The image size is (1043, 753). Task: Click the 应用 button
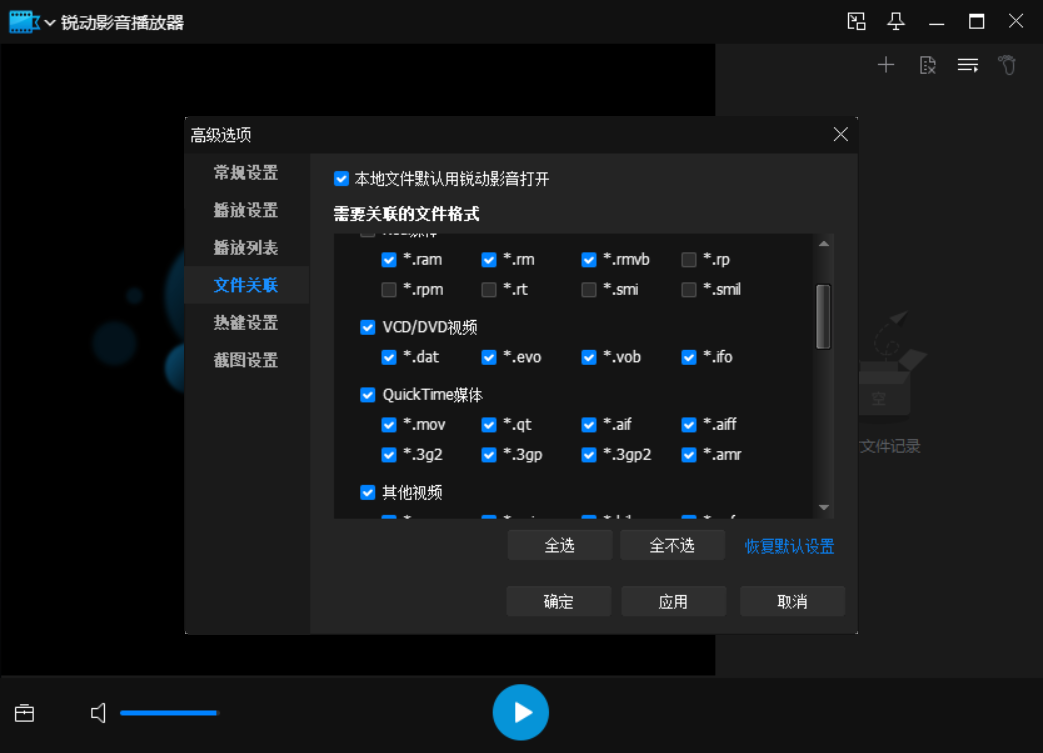coord(673,601)
